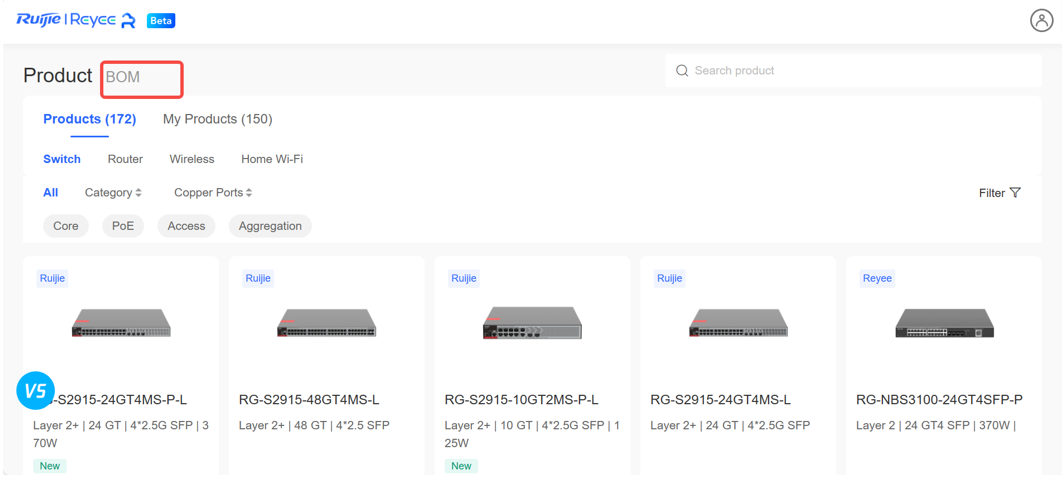The image size is (1062, 486).
Task: Open the RG-S2915-48GT4MS-L product title
Action: (x=309, y=400)
